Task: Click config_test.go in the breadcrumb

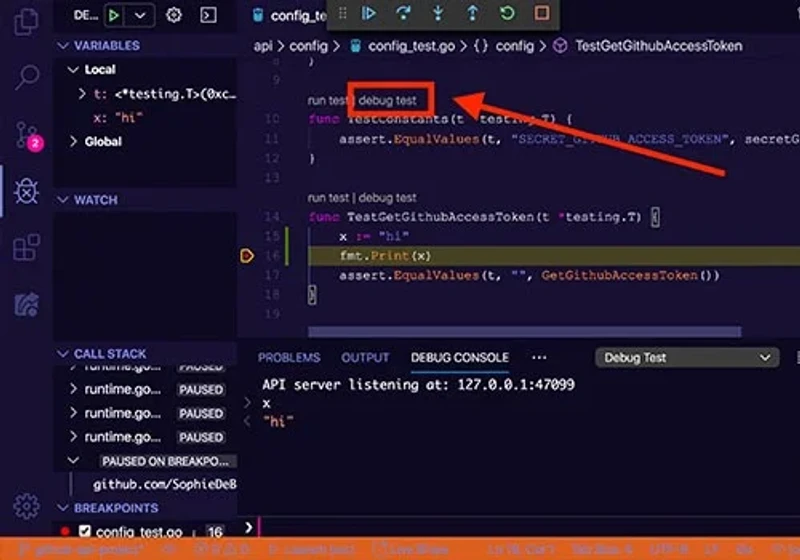Action: click(x=411, y=46)
